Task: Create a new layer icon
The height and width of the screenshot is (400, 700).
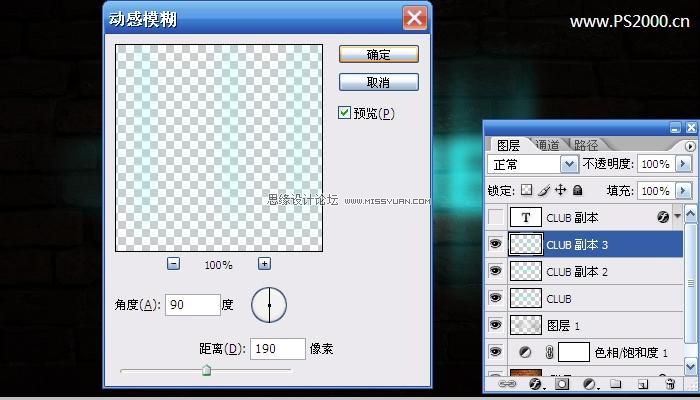Action: (x=643, y=384)
